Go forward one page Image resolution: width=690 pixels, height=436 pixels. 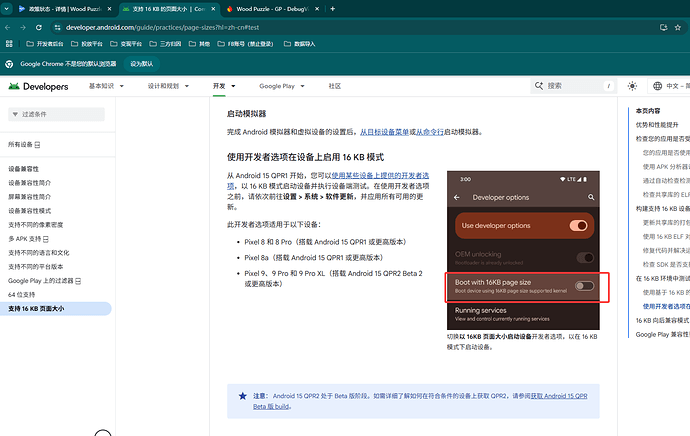coord(23,27)
